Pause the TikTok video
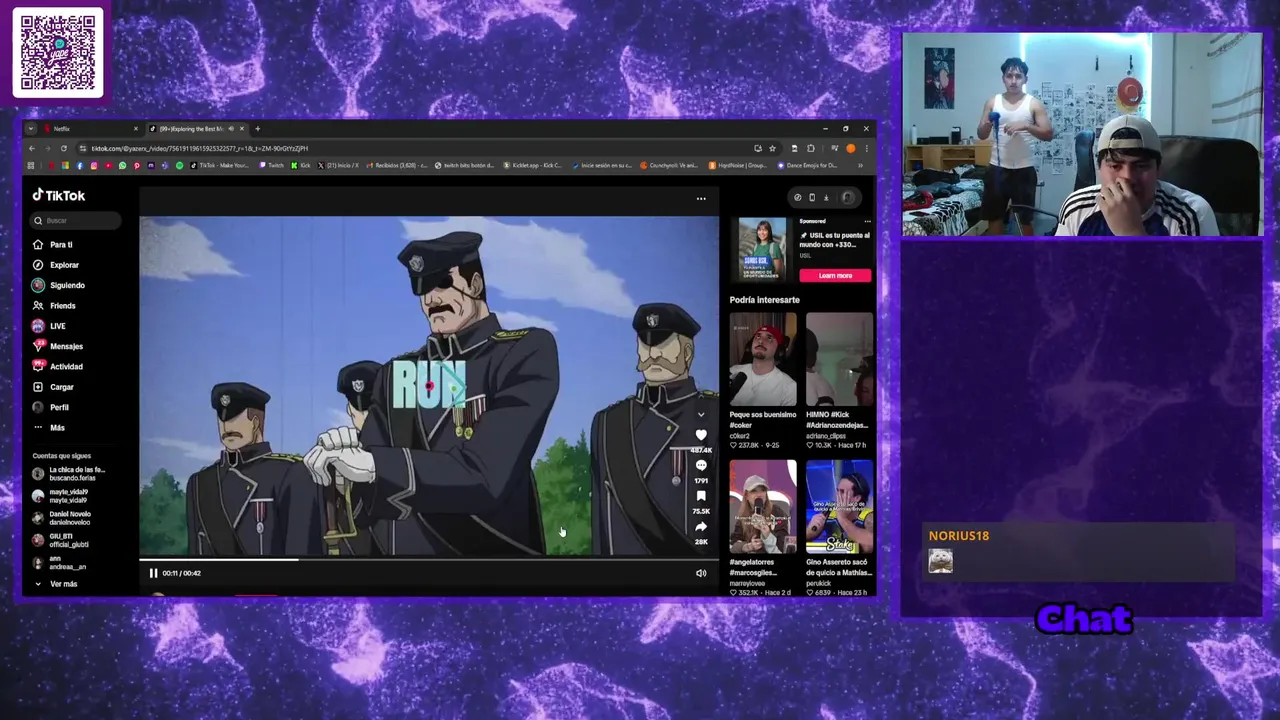This screenshot has width=1280, height=720. click(x=153, y=573)
